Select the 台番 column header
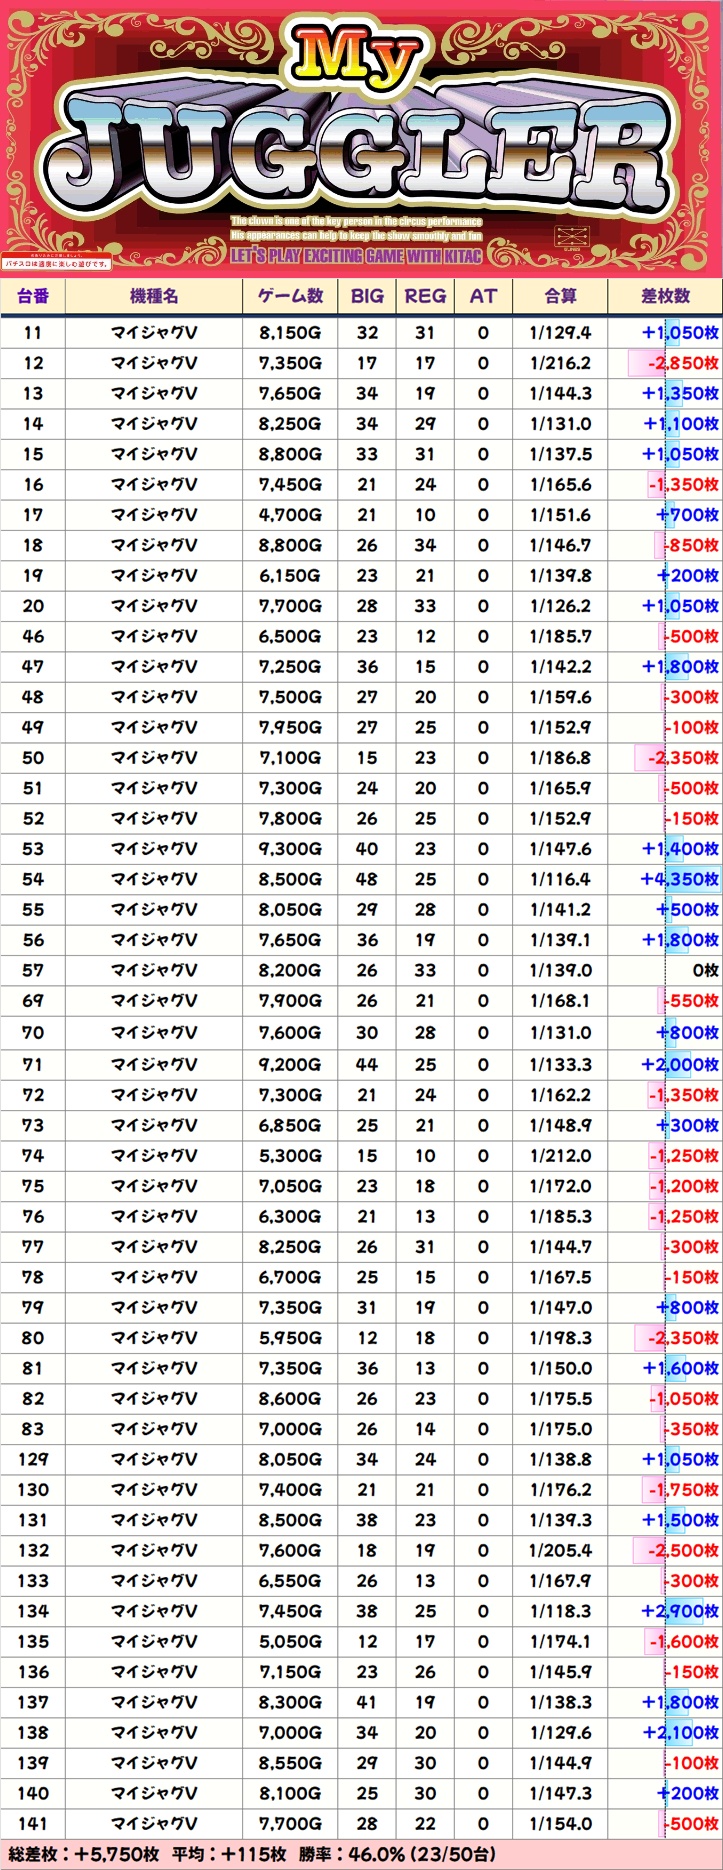This screenshot has height=1870, width=723. pos(33,296)
